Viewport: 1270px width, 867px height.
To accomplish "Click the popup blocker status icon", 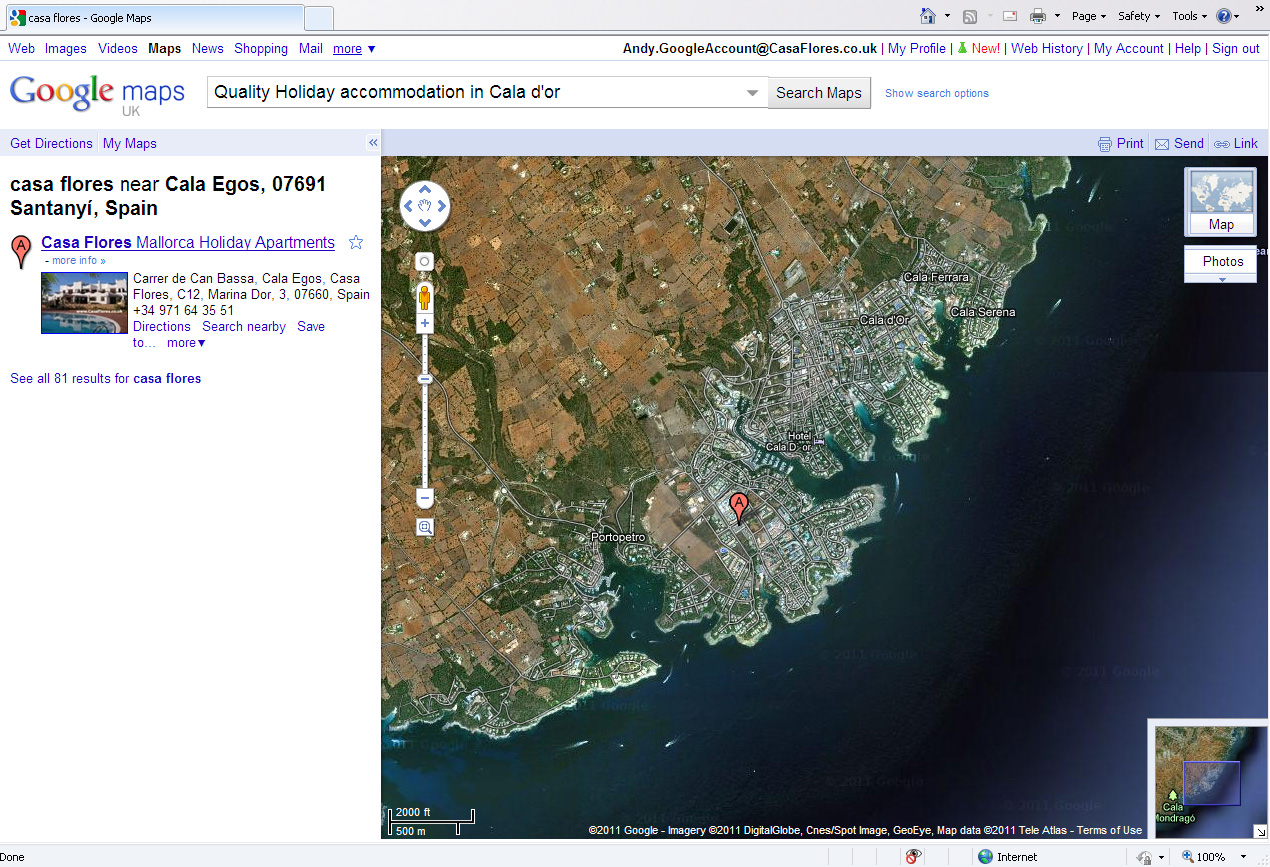I will (912, 857).
